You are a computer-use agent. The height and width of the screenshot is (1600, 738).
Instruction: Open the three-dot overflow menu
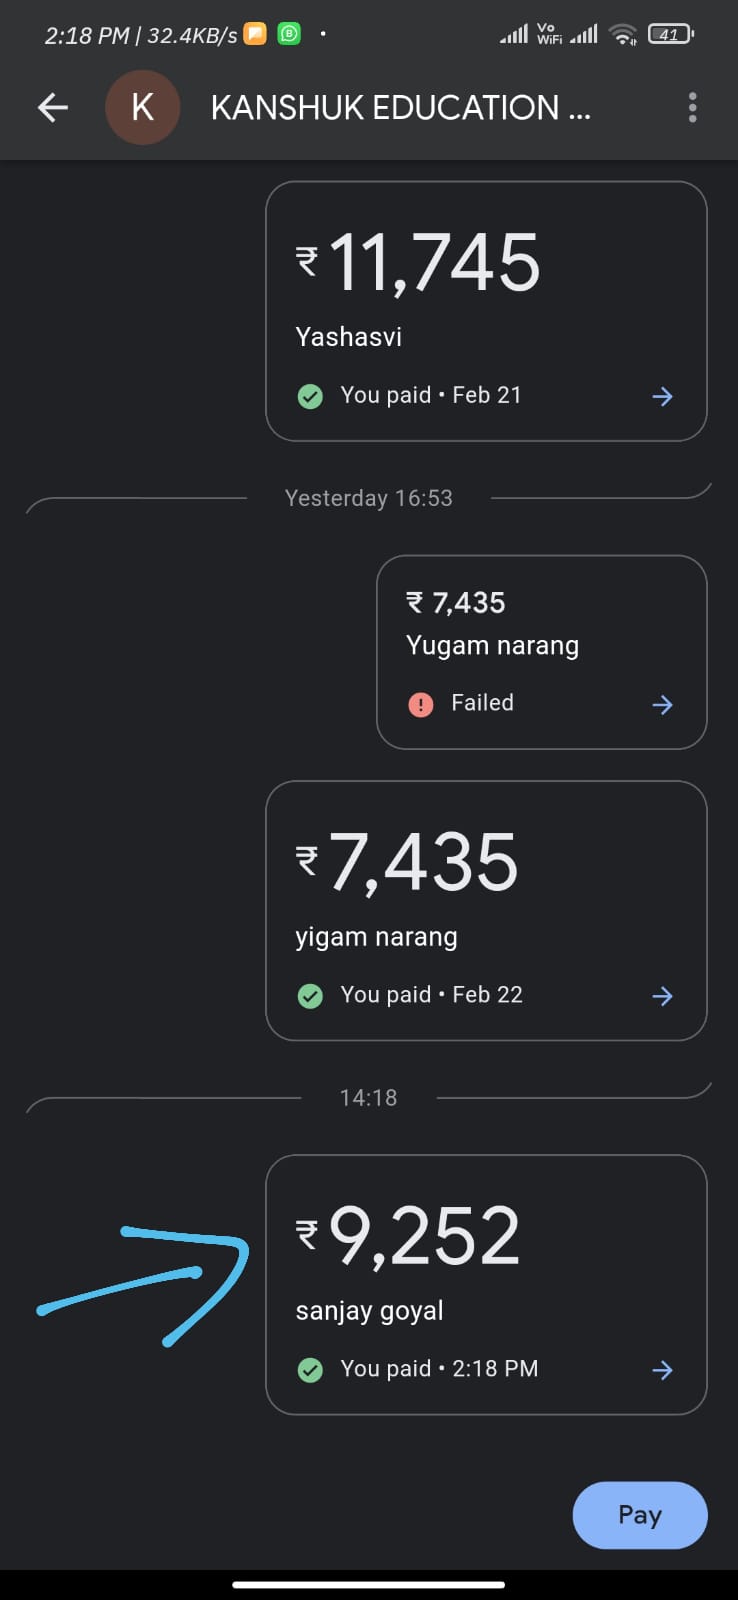point(692,108)
